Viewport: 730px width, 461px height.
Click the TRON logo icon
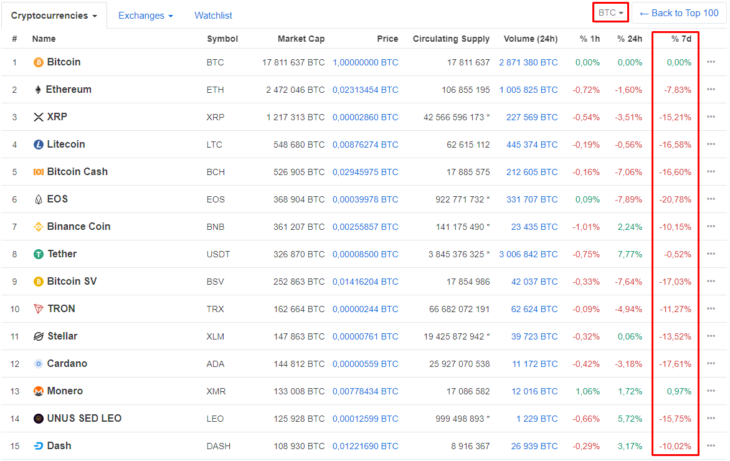pos(38,309)
